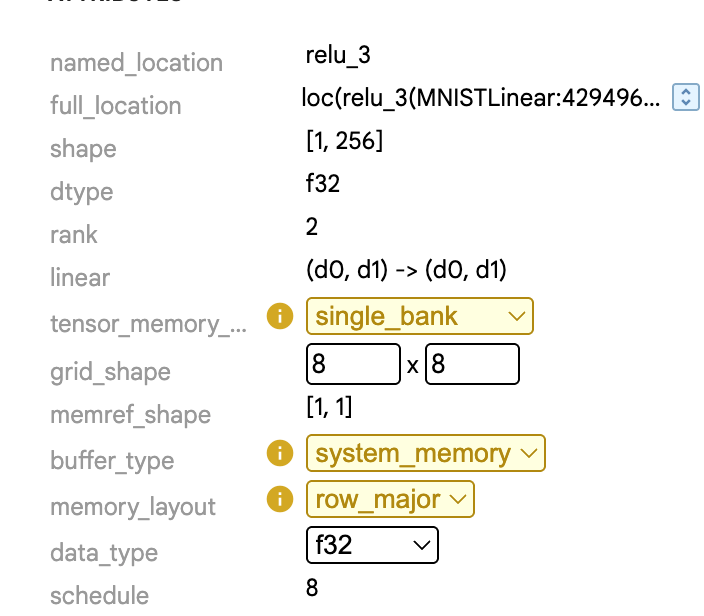
Task: Click the second grid_shape input field
Action: click(x=472, y=364)
